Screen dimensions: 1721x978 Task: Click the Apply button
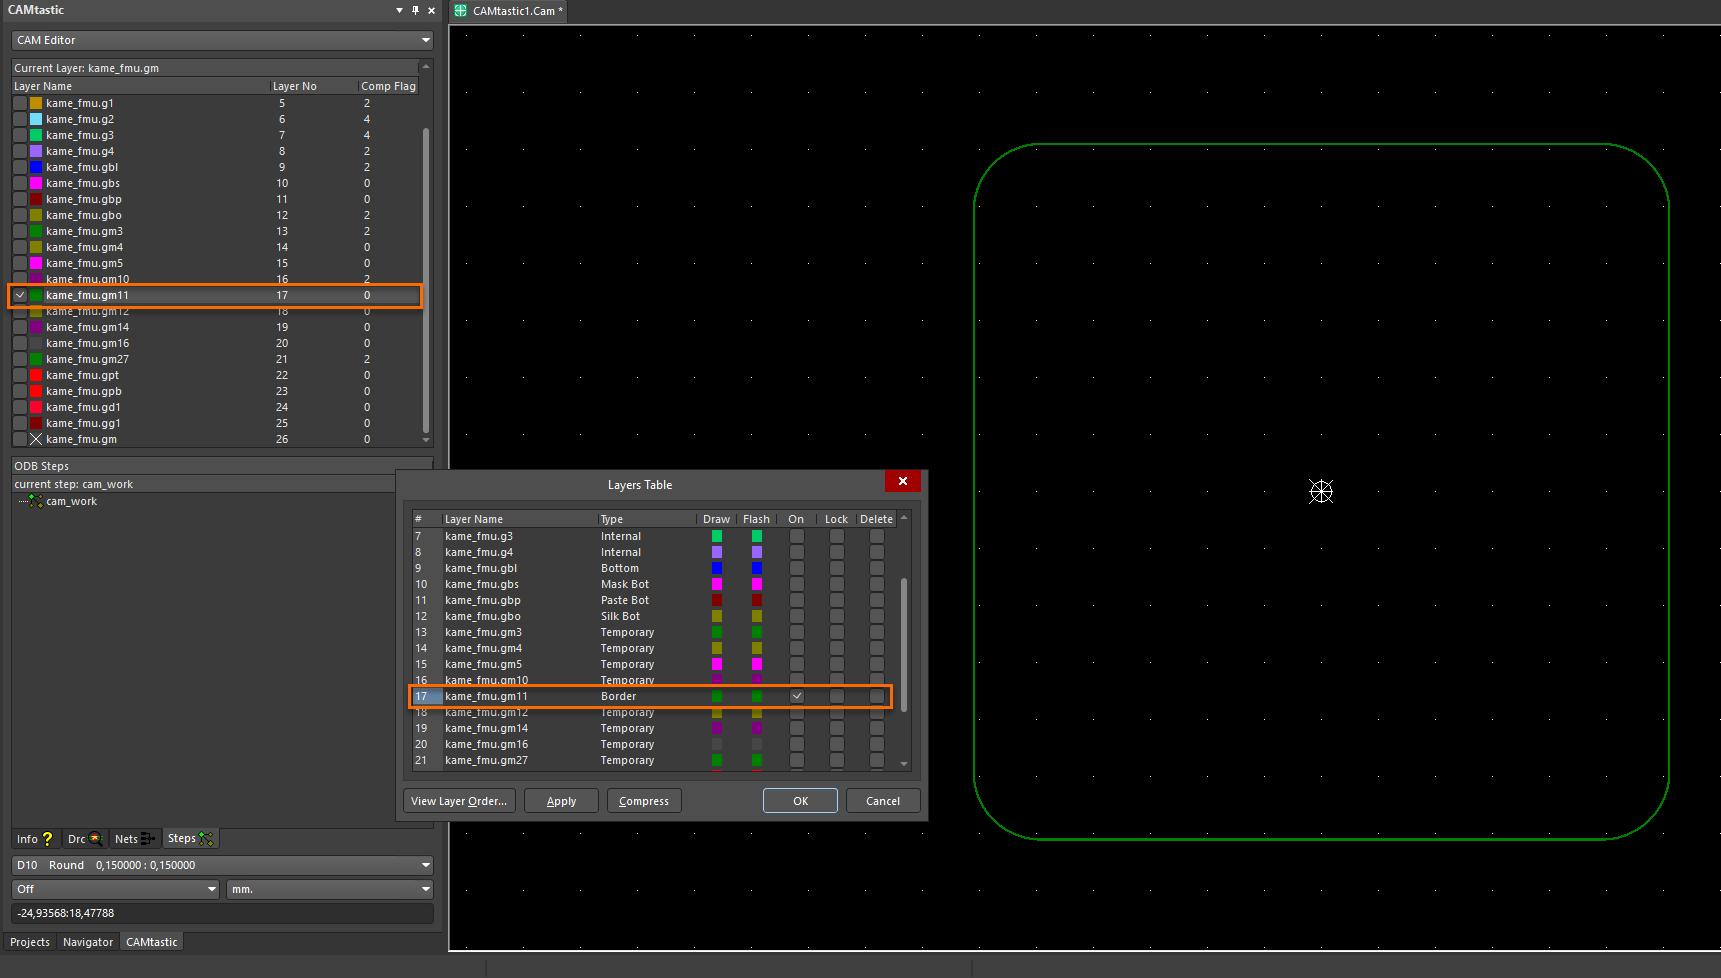coord(562,801)
